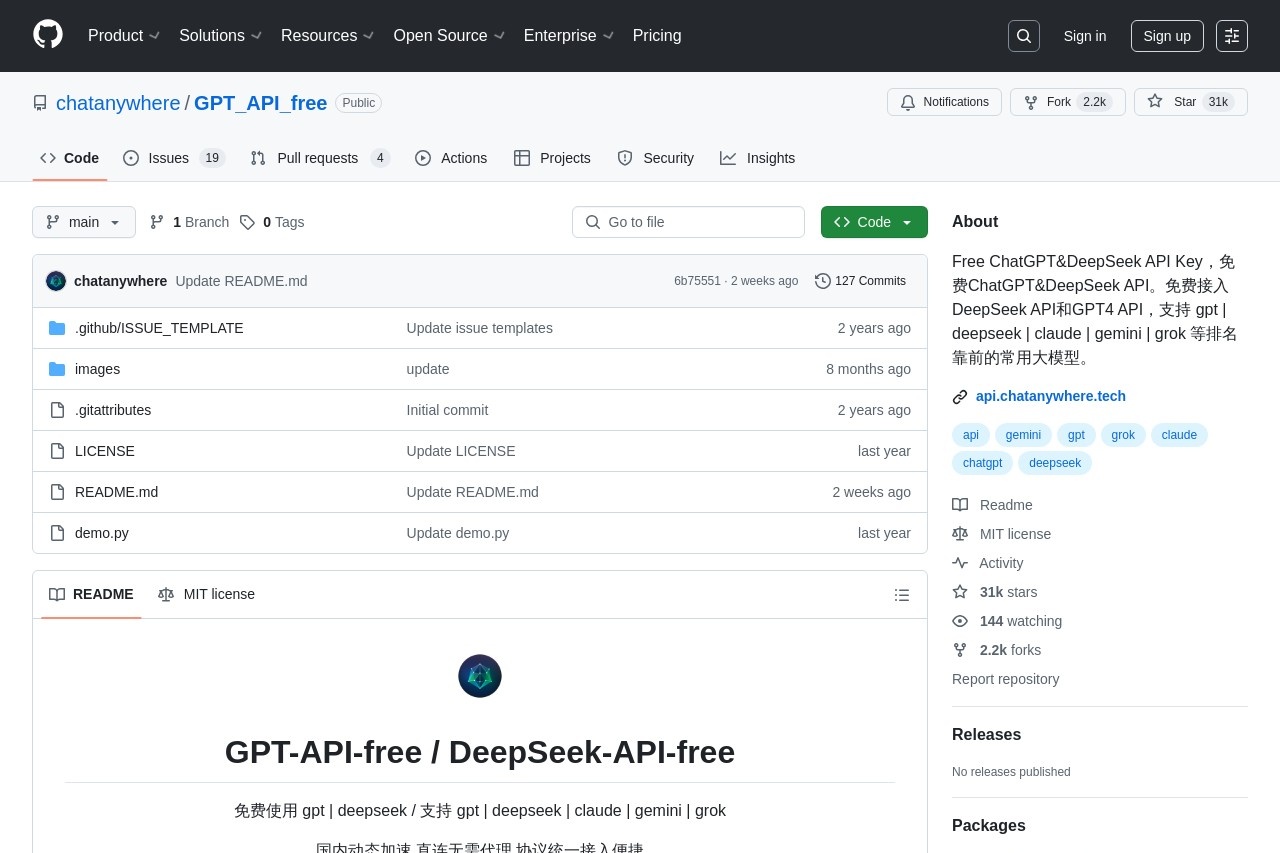The height and width of the screenshot is (853, 1280).
Task: Click the file icon beside demo.py
Action: coord(57,533)
